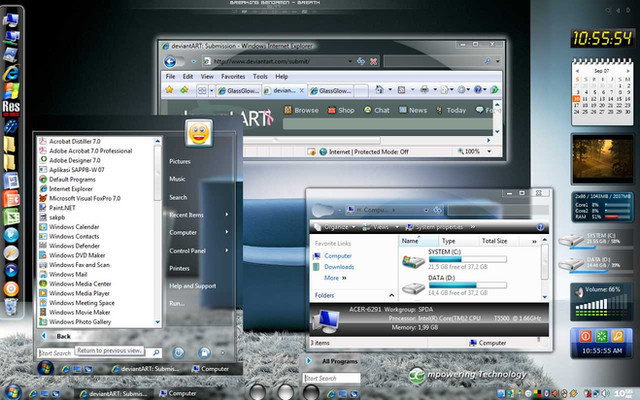This screenshot has height=400, width=640.
Task: Show more Favorite Links via More »
Action: pyautogui.click(x=335, y=278)
